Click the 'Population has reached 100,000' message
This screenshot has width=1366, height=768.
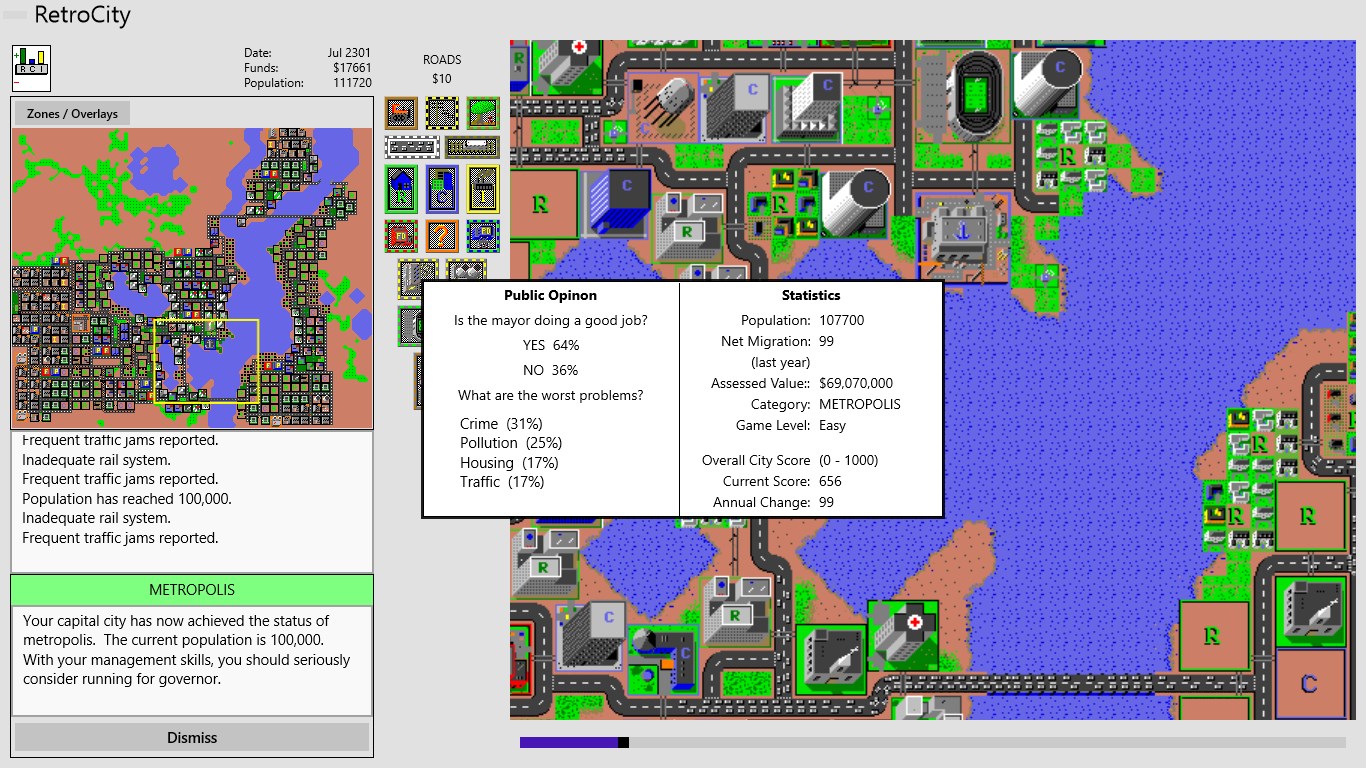tap(126, 499)
